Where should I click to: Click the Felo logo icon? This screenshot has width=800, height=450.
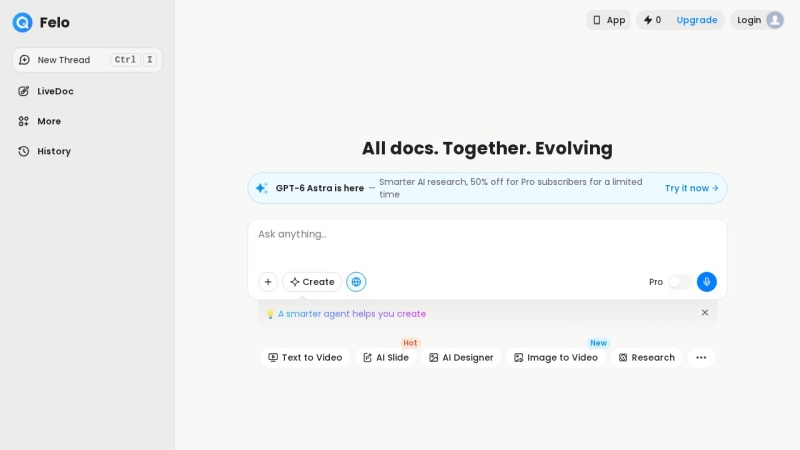point(22,22)
